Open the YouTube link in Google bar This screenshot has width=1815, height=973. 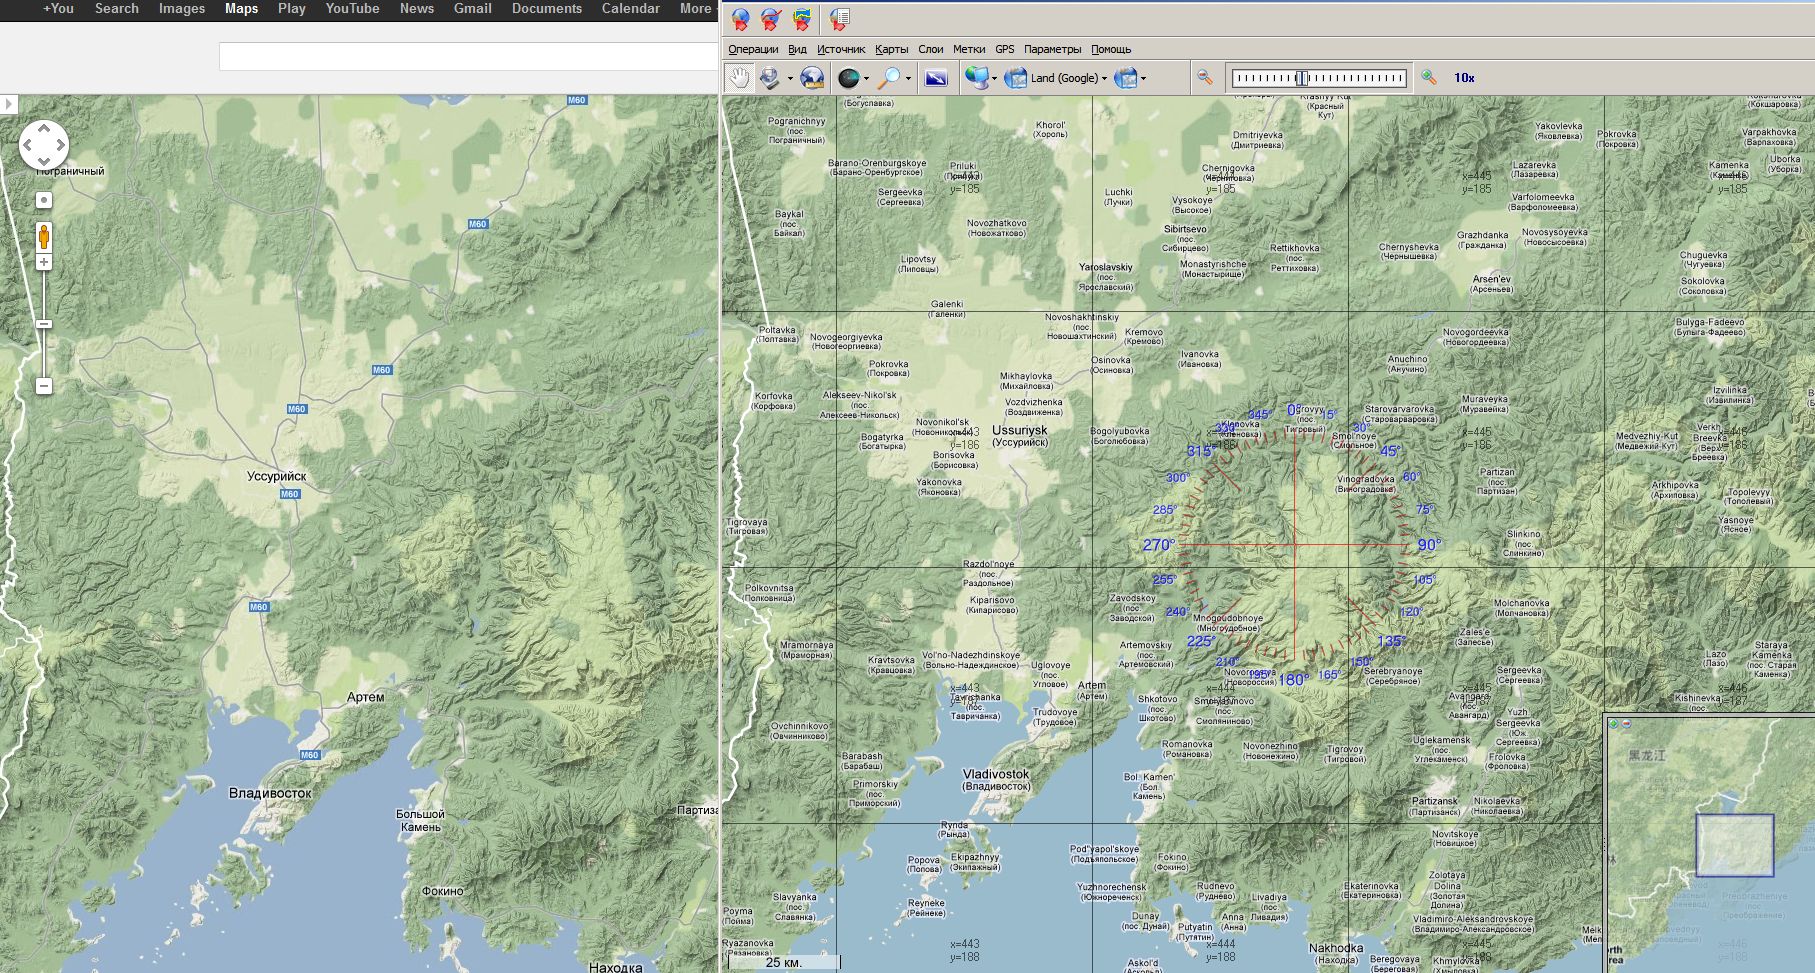coord(352,8)
